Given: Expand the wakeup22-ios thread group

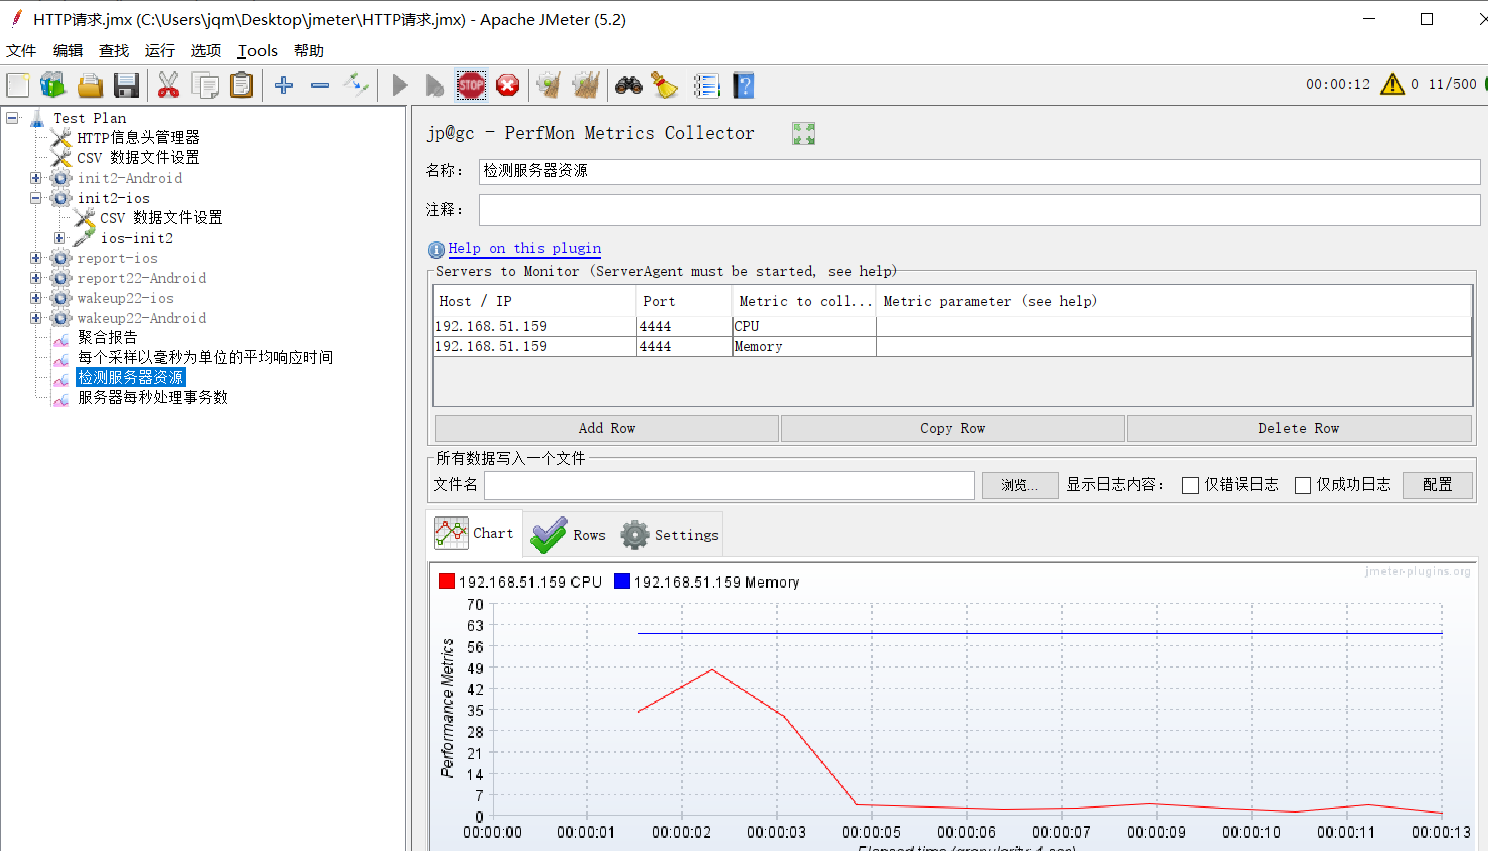Looking at the screenshot, I should pyautogui.click(x=35, y=298).
